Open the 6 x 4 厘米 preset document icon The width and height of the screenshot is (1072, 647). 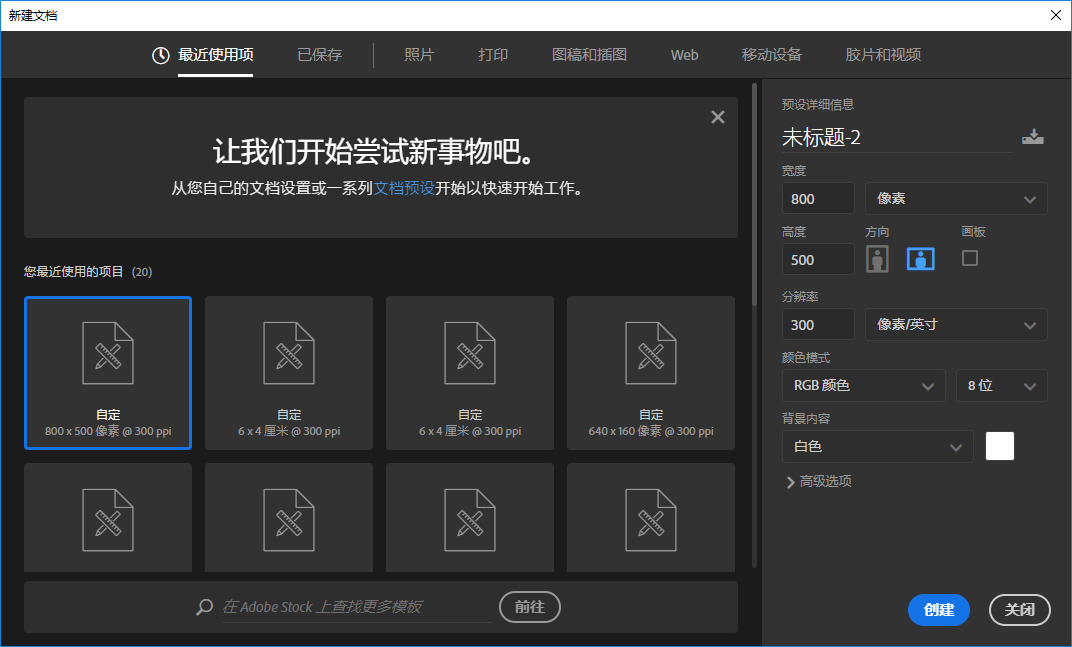point(288,353)
